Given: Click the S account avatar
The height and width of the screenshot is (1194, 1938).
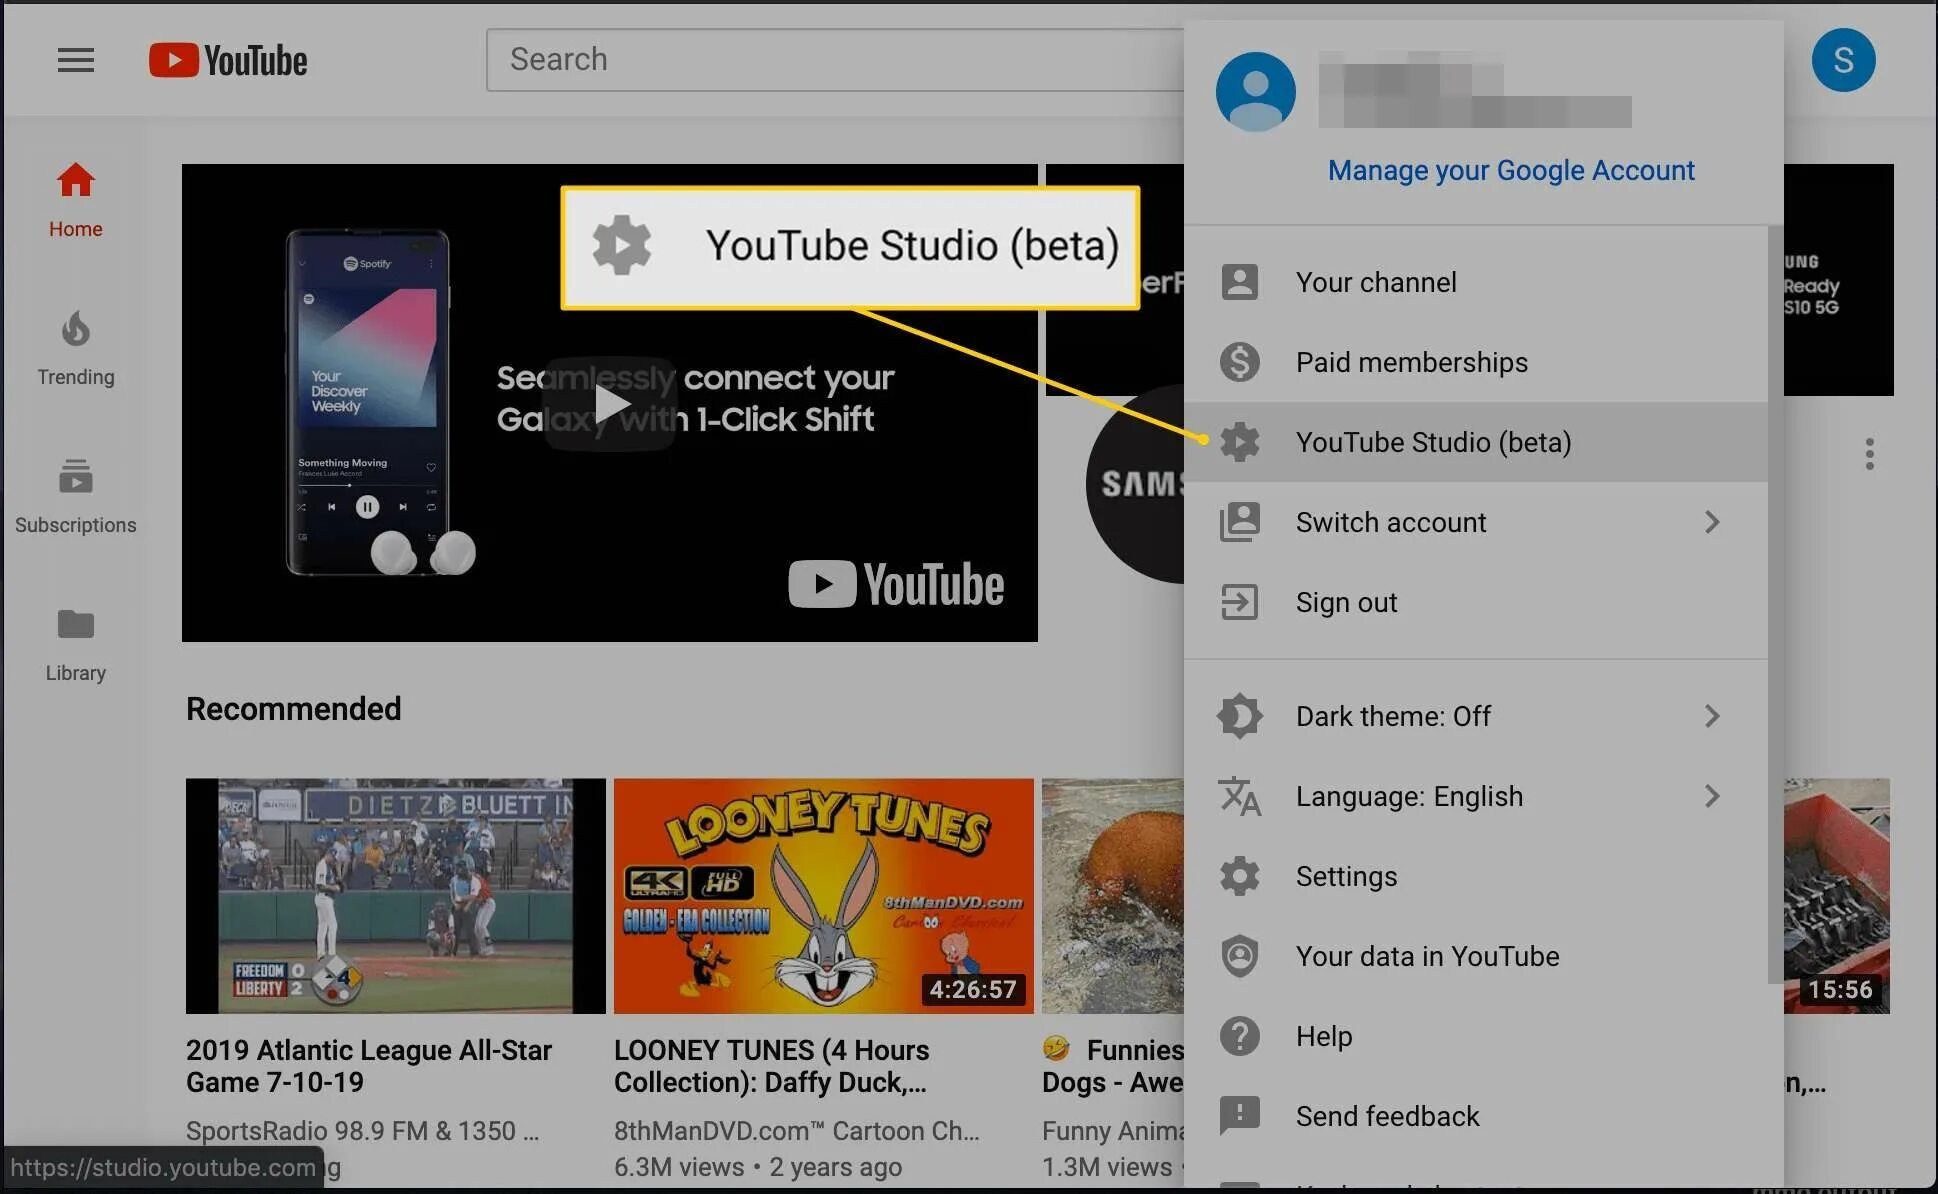Looking at the screenshot, I should pyautogui.click(x=1842, y=60).
